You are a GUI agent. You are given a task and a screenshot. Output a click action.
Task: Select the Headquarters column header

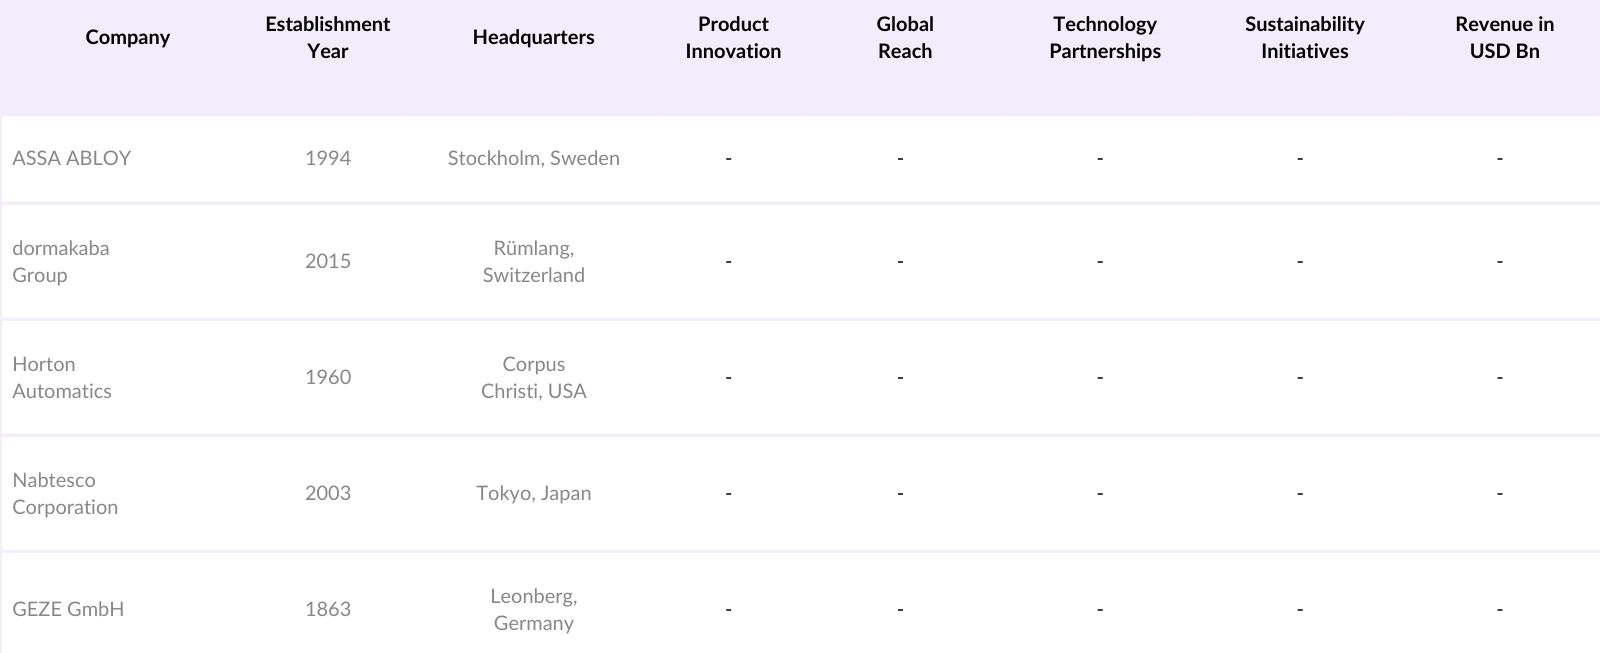[533, 37]
